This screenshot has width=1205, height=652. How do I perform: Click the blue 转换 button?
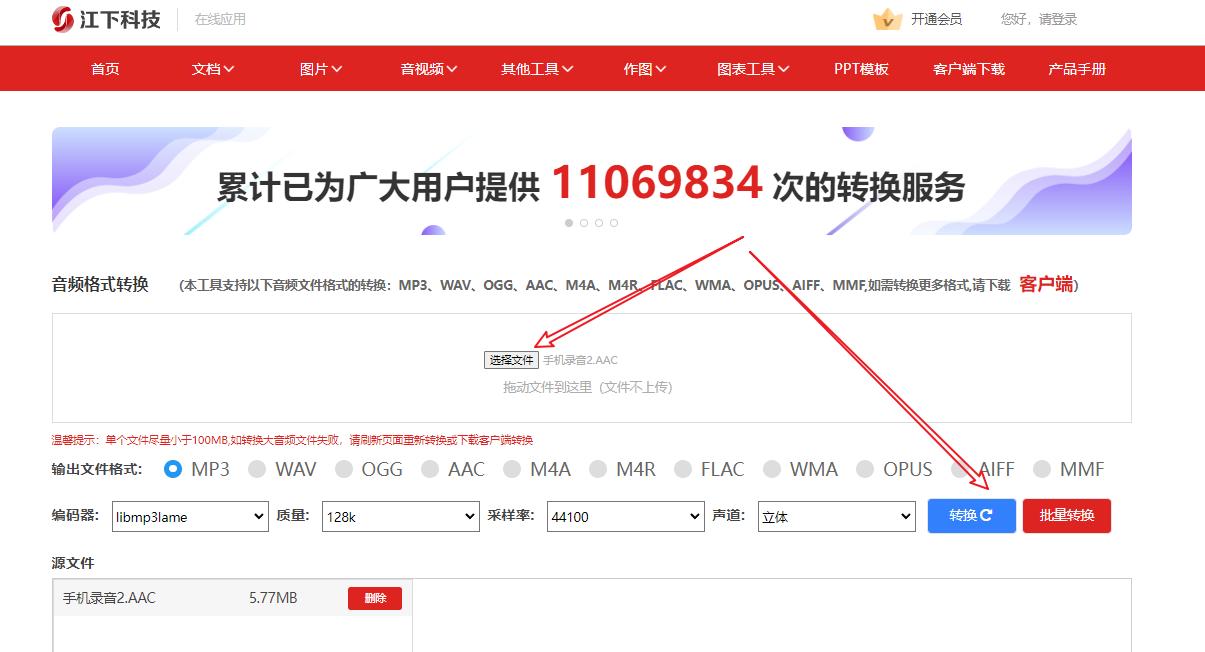tap(971, 516)
